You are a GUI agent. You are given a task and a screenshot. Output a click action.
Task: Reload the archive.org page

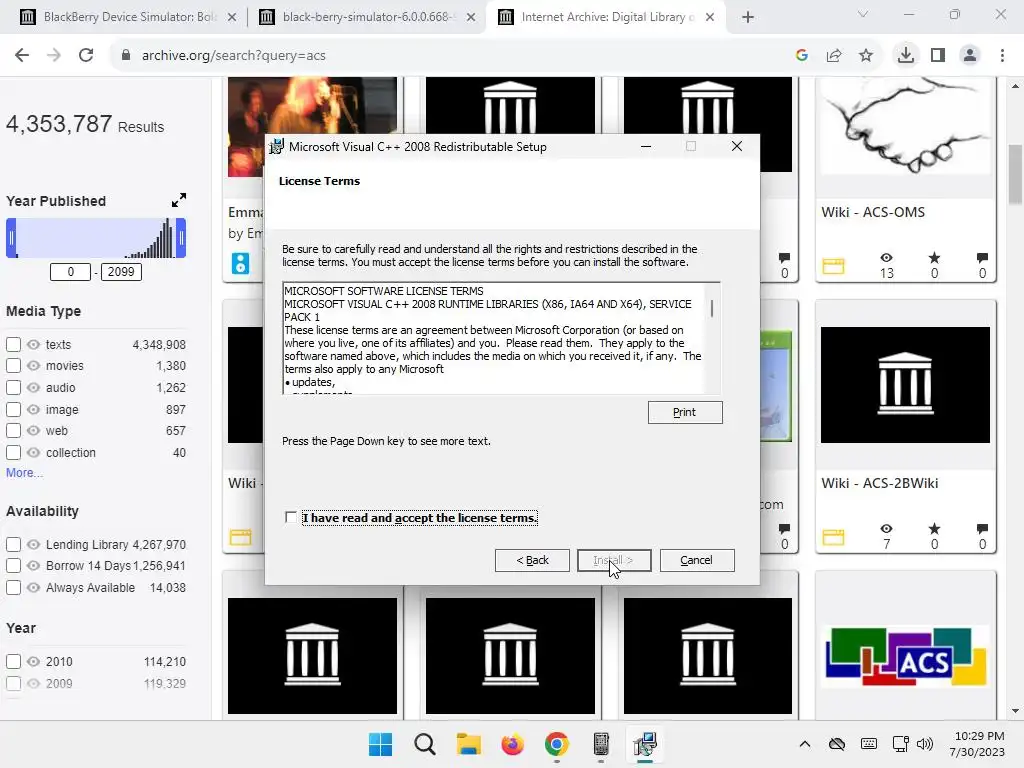86,56
